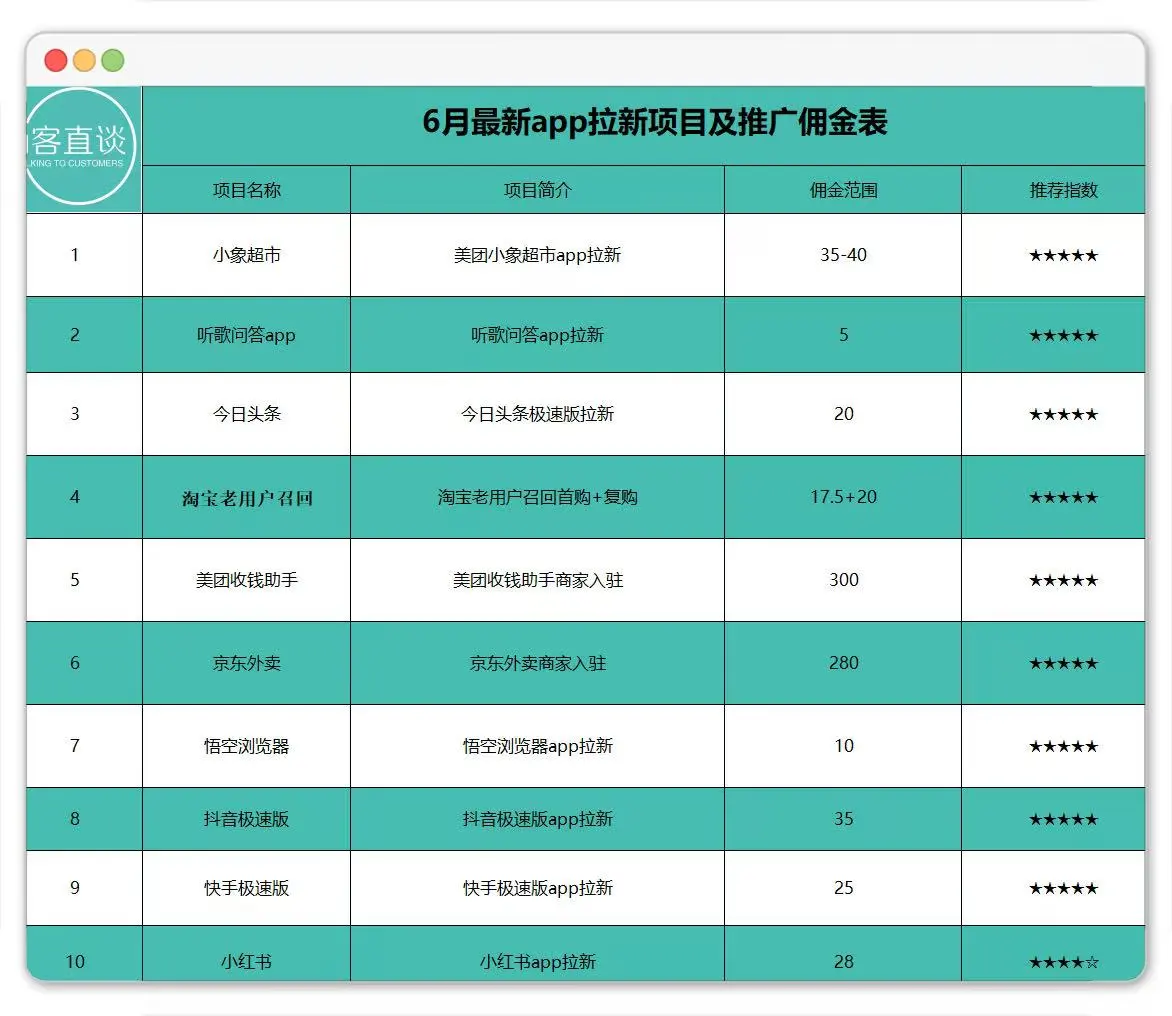Click the star rating in 抖音极速版 row

point(1064,820)
